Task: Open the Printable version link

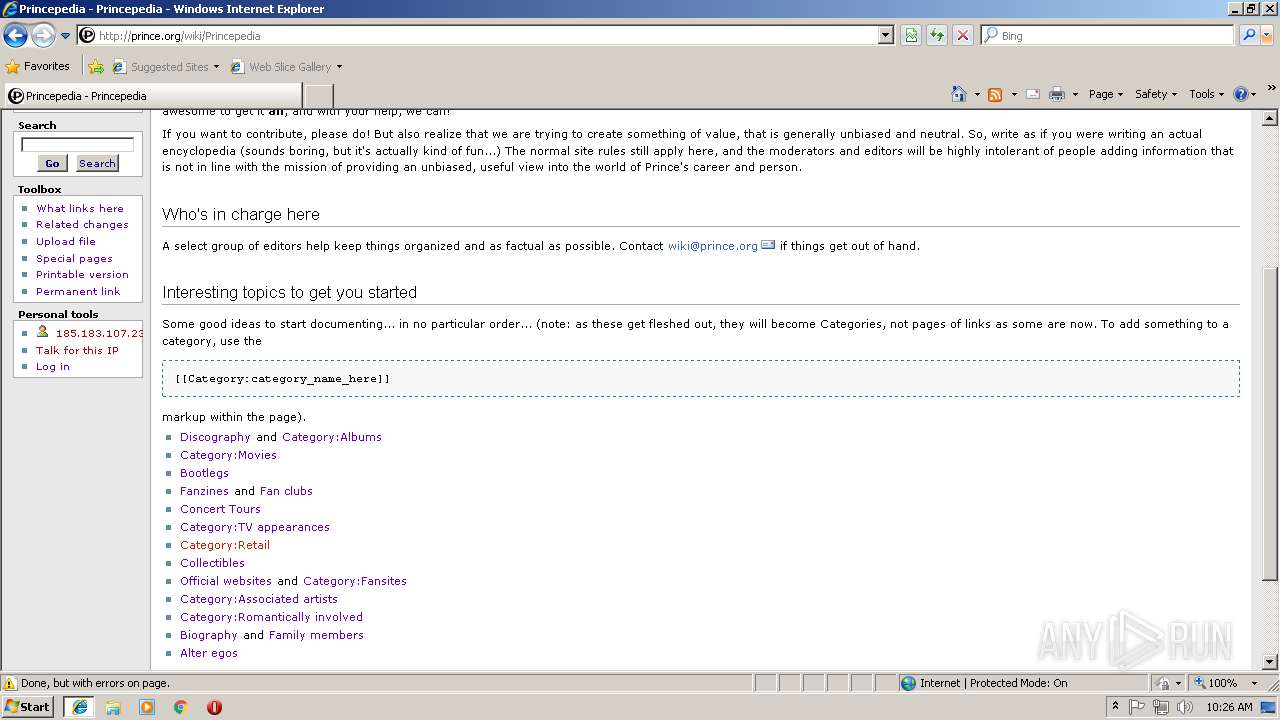Action: point(82,274)
